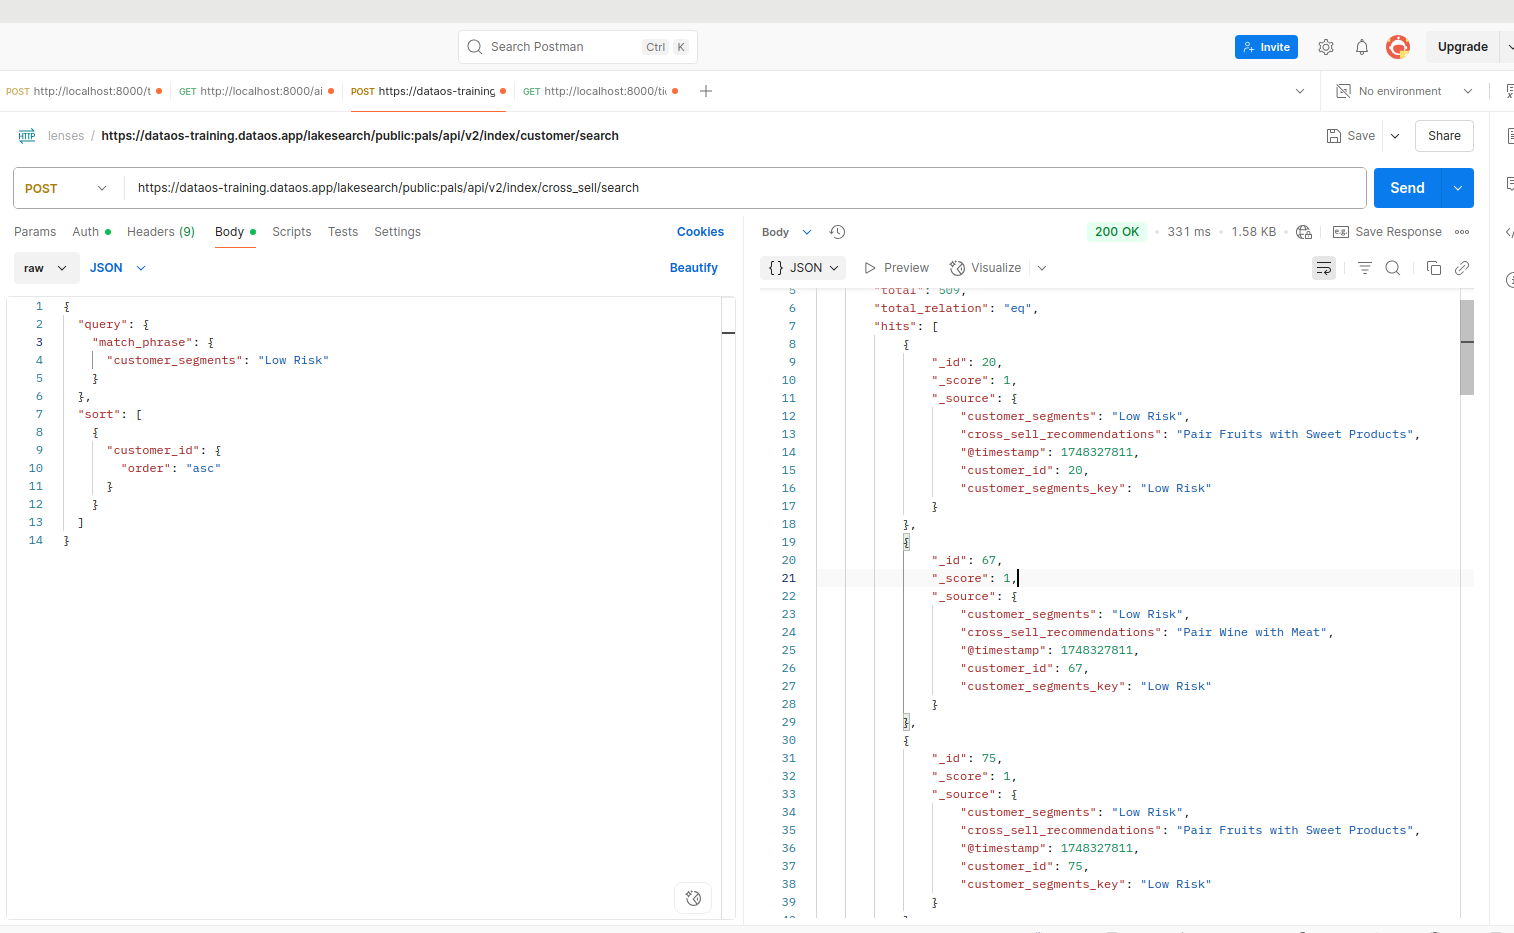Viewport: 1514px width, 933px height.
Task: Open the Settings request tab
Action: (397, 232)
